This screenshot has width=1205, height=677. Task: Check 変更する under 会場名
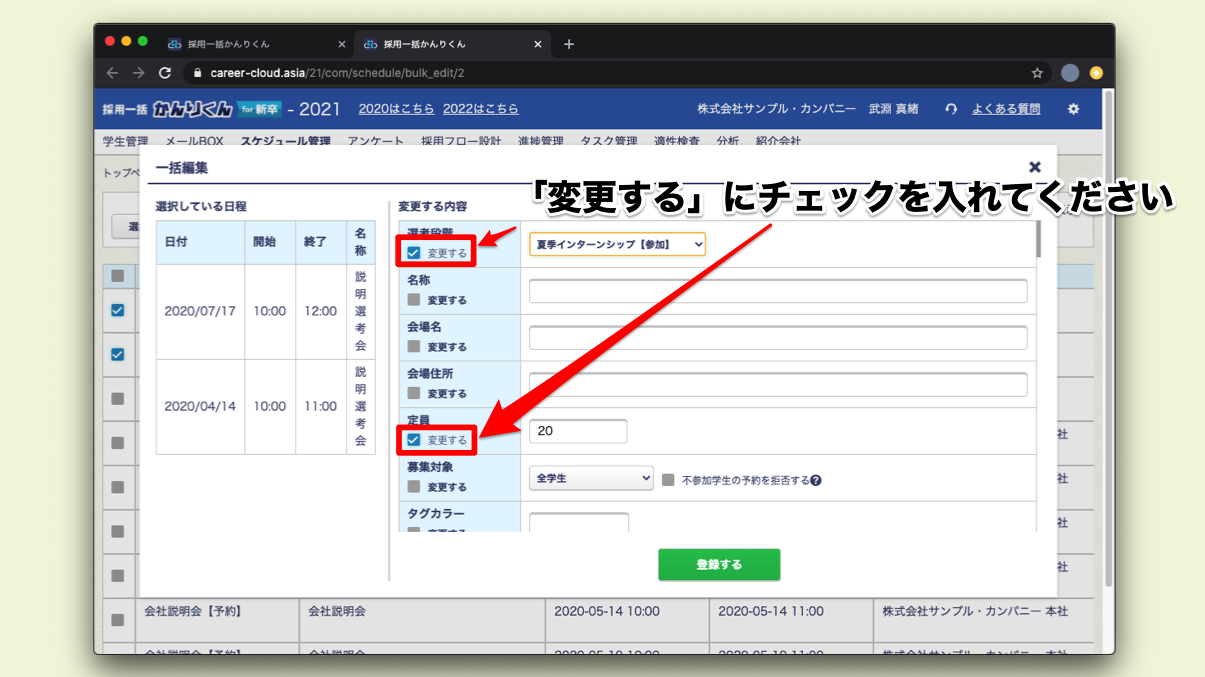(414, 347)
